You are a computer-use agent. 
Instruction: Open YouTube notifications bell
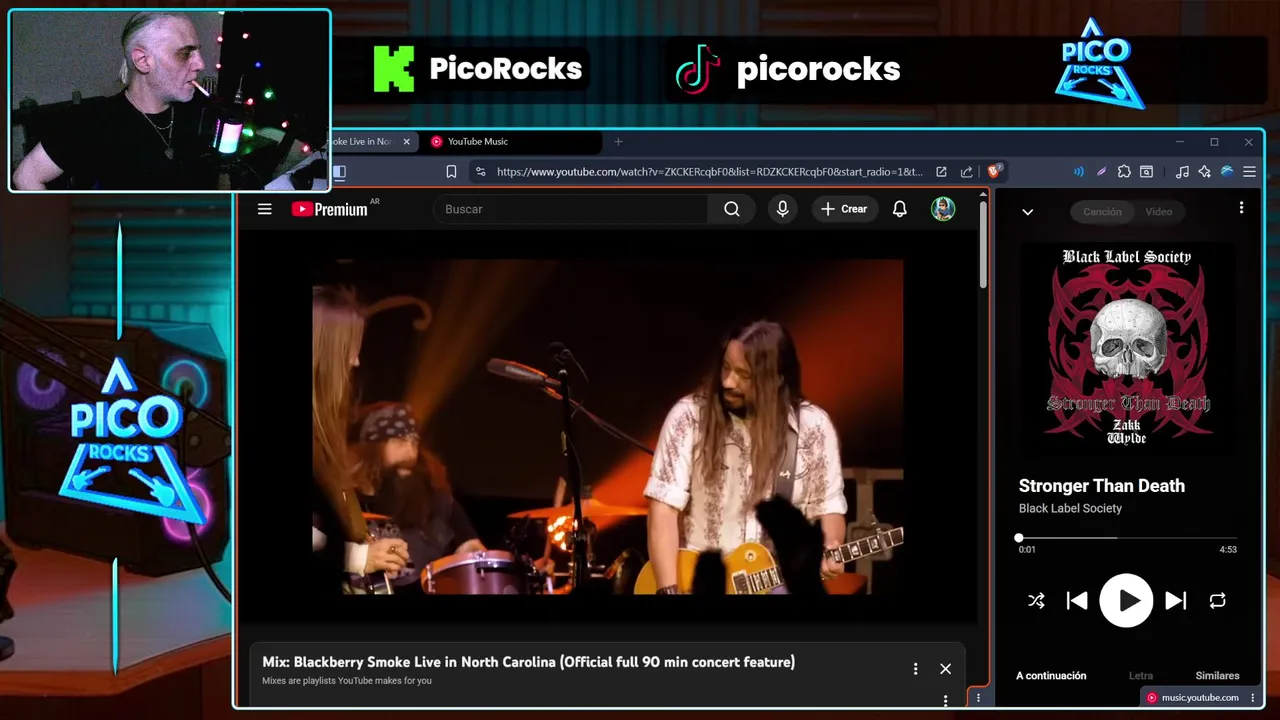(x=900, y=209)
